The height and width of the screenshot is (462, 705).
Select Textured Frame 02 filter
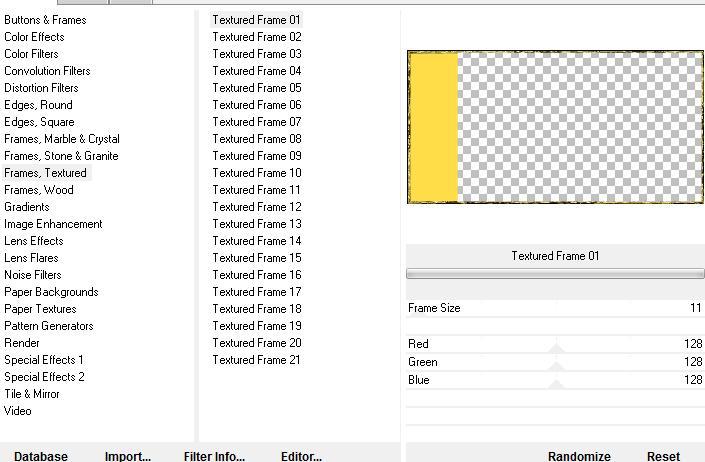coord(256,37)
